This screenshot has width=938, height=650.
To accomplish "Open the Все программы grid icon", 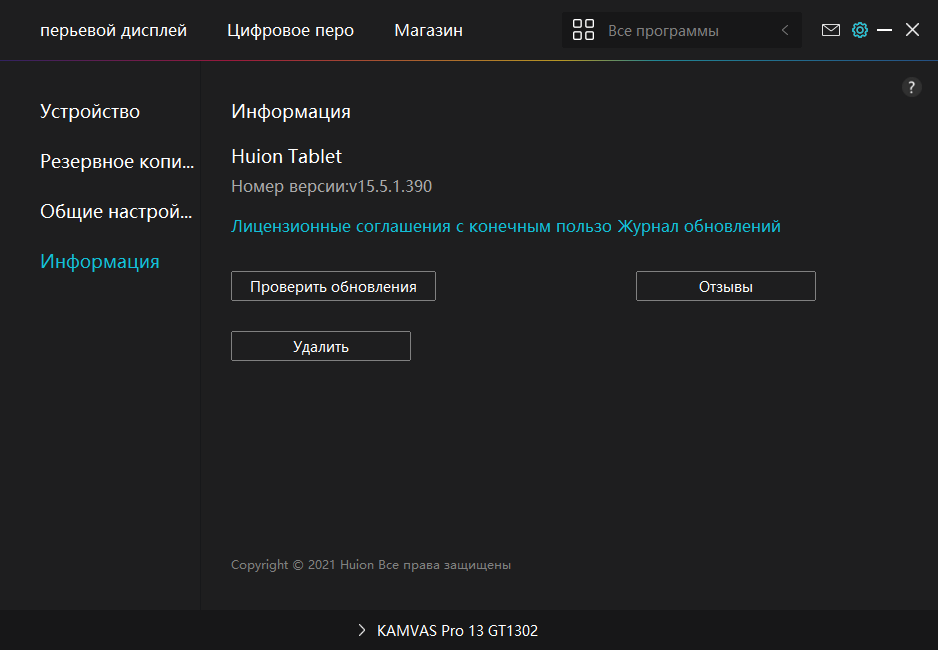I will pos(583,31).
